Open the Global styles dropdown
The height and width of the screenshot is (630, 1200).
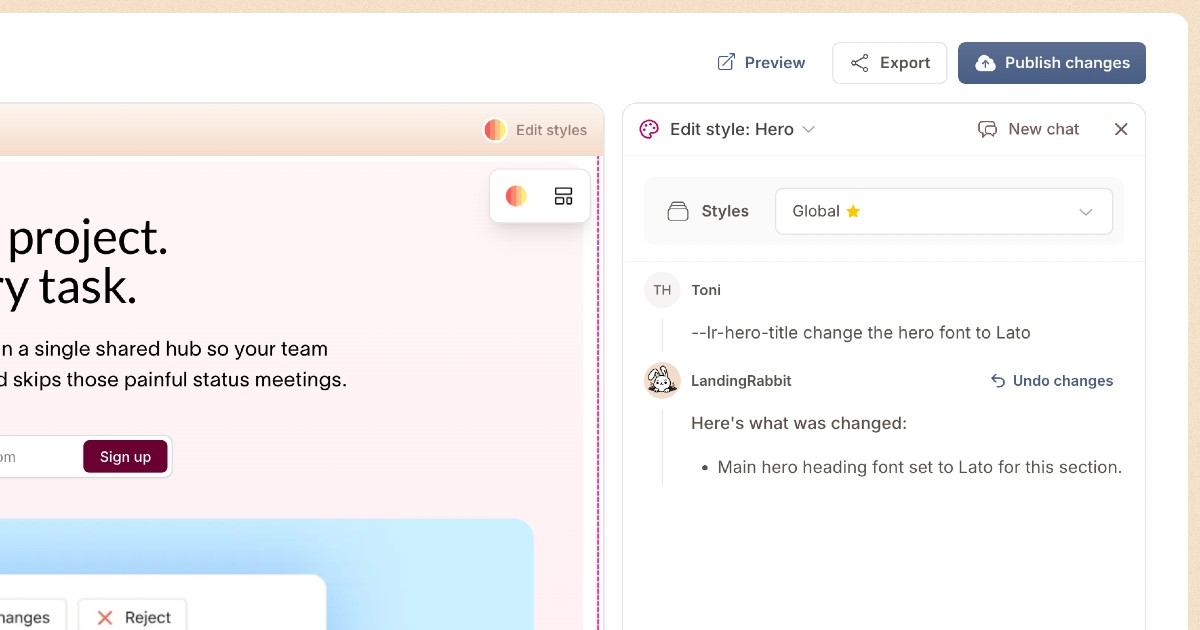(943, 211)
